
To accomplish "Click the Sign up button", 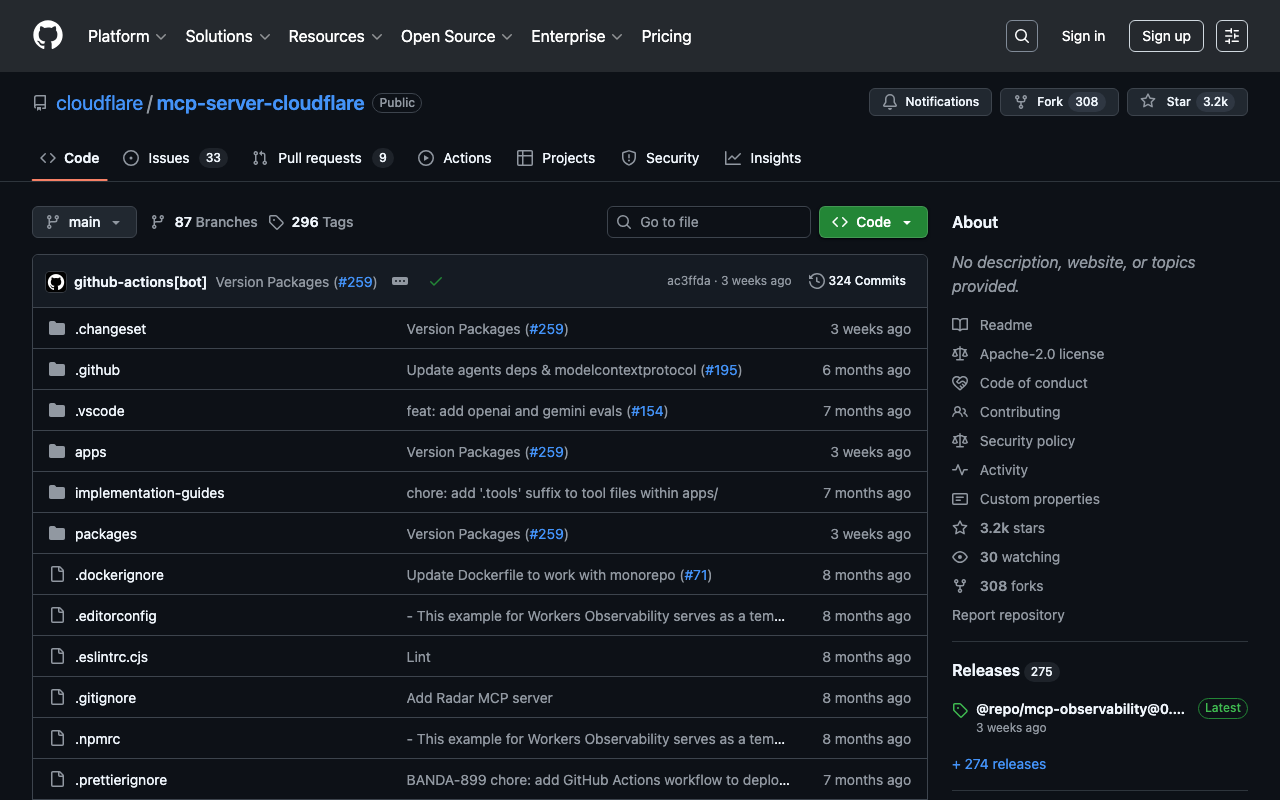I will point(1166,36).
